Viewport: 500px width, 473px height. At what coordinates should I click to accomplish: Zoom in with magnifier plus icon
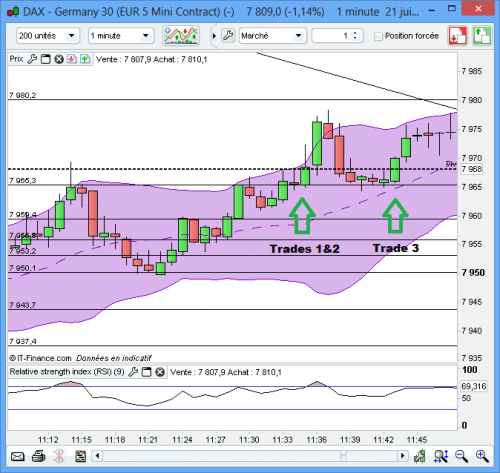tap(482, 456)
